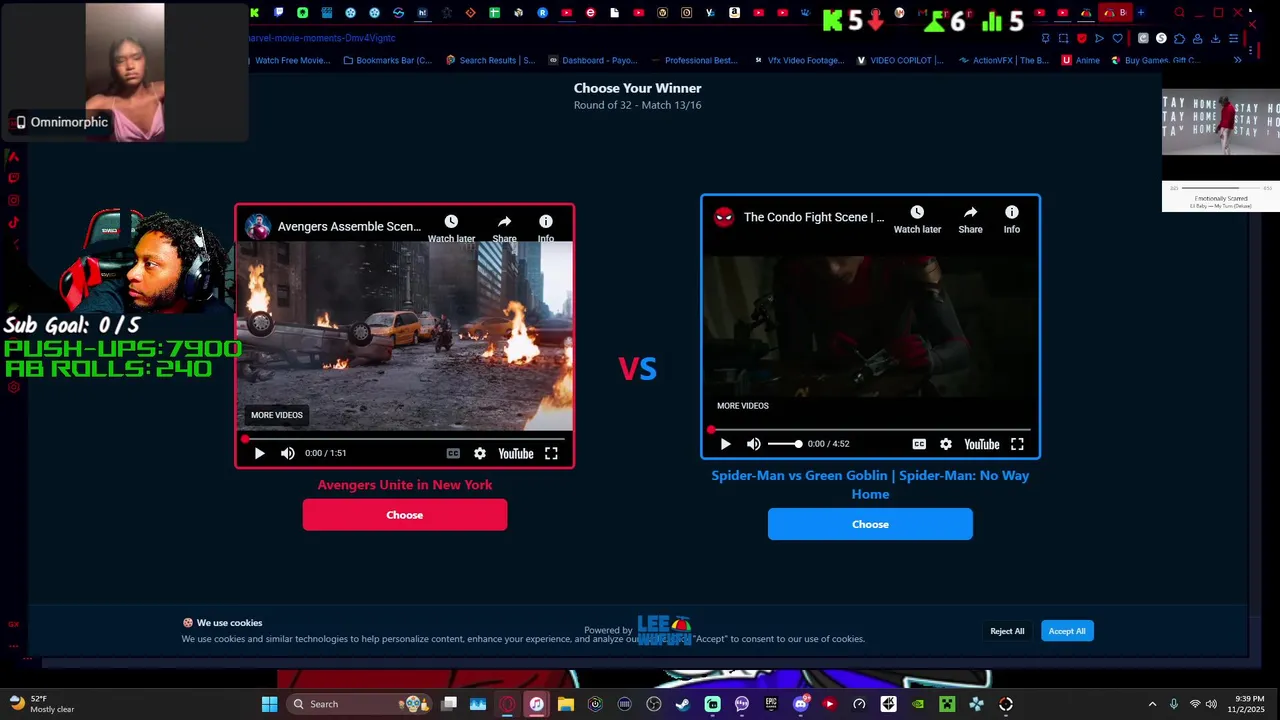1280x720 pixels.
Task: Open Instagram icon in browser sidebar
Action: [14, 200]
